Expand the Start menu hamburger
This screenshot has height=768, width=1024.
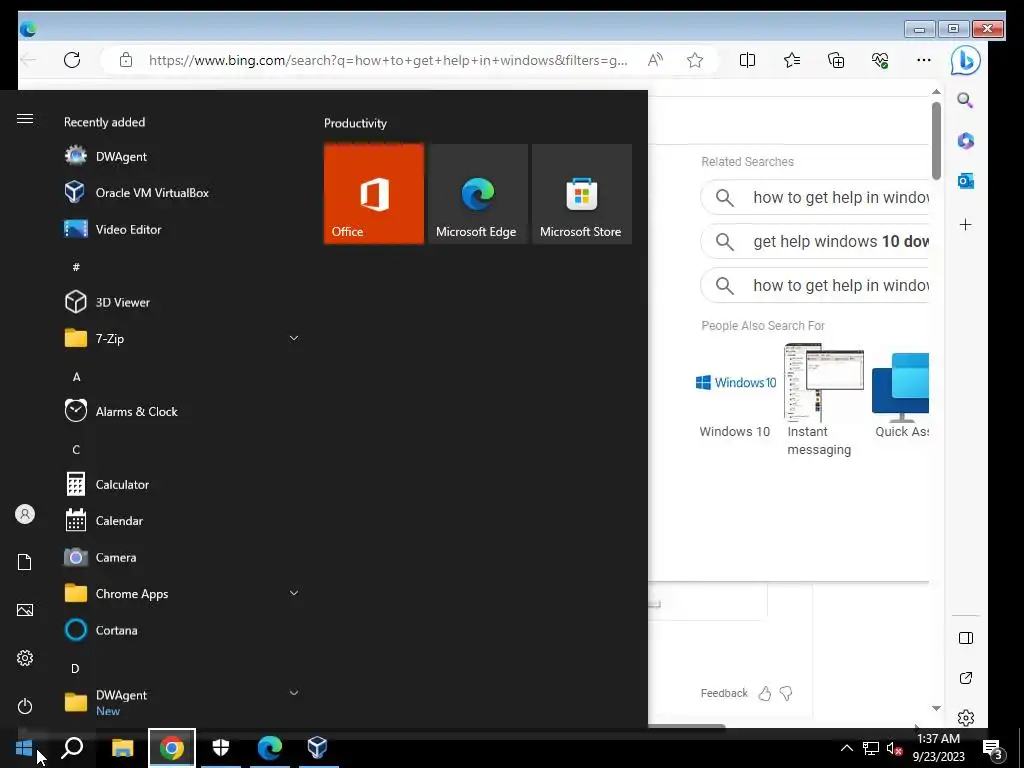point(25,119)
